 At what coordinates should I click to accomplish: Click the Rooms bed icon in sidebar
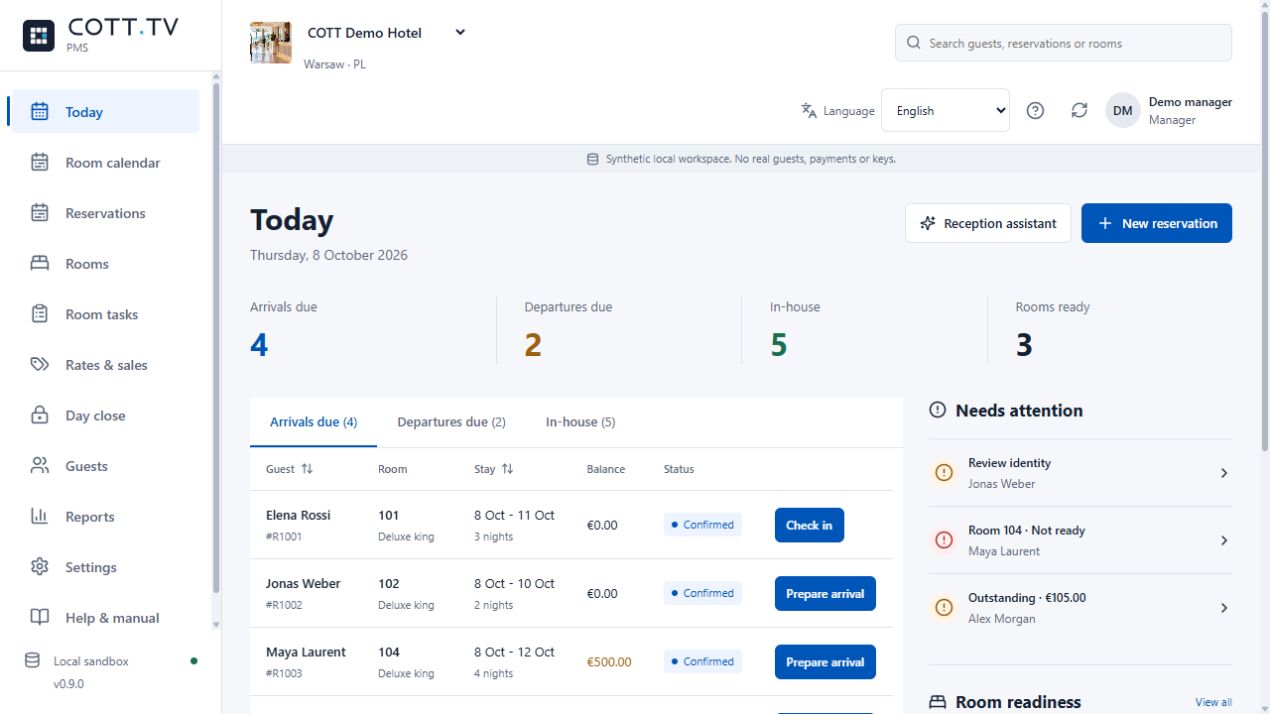click(40, 264)
